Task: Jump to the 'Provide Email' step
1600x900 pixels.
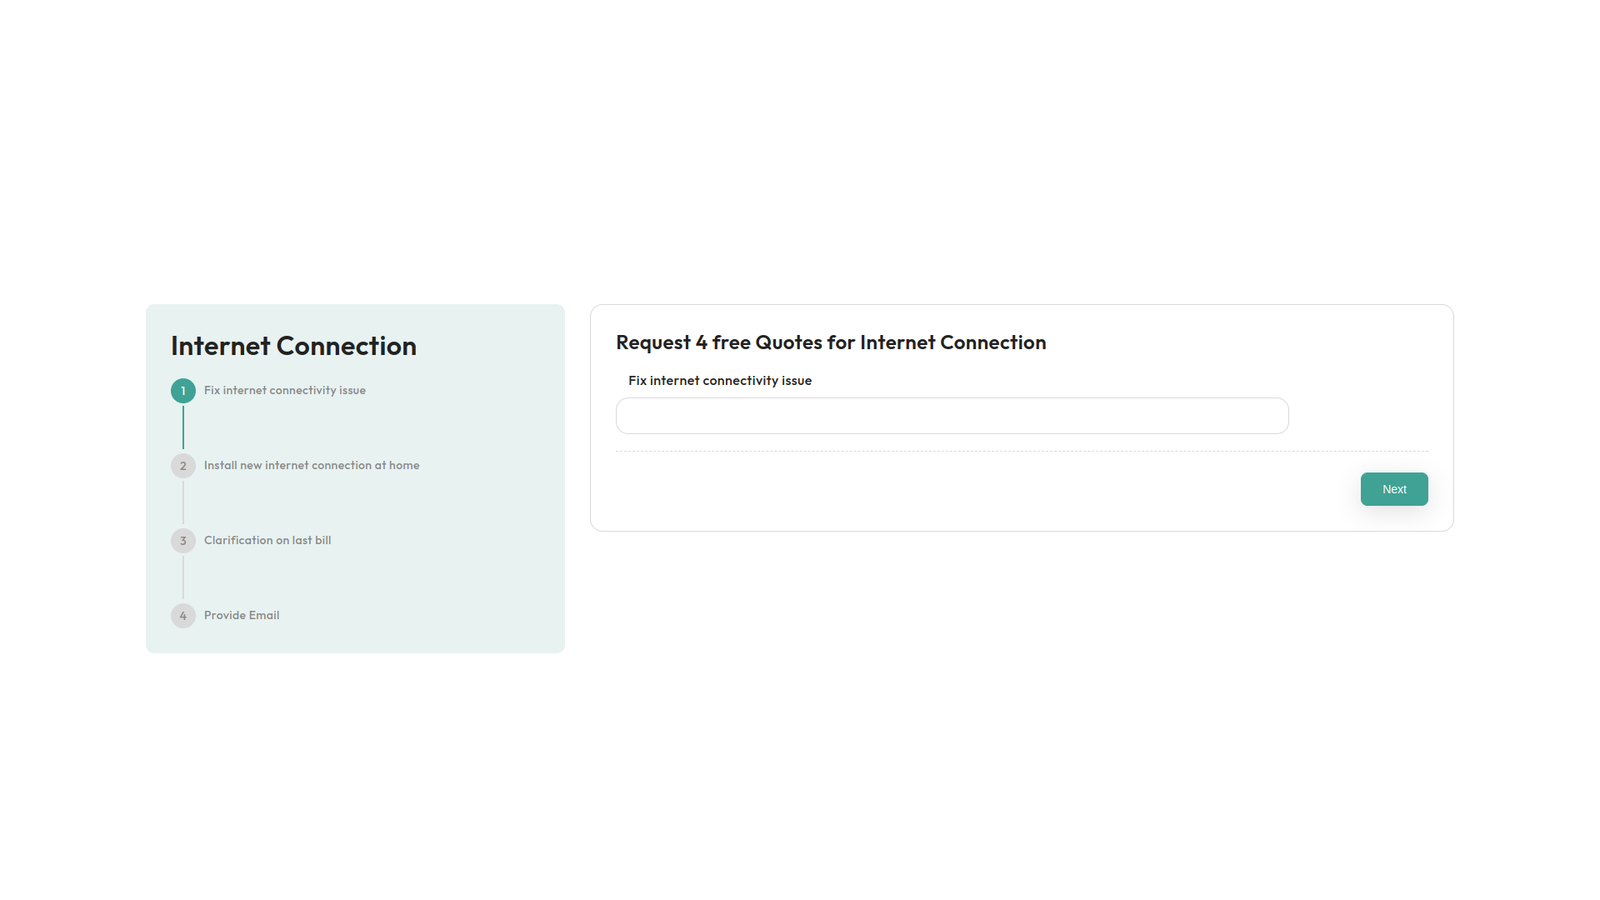Action: 241,616
